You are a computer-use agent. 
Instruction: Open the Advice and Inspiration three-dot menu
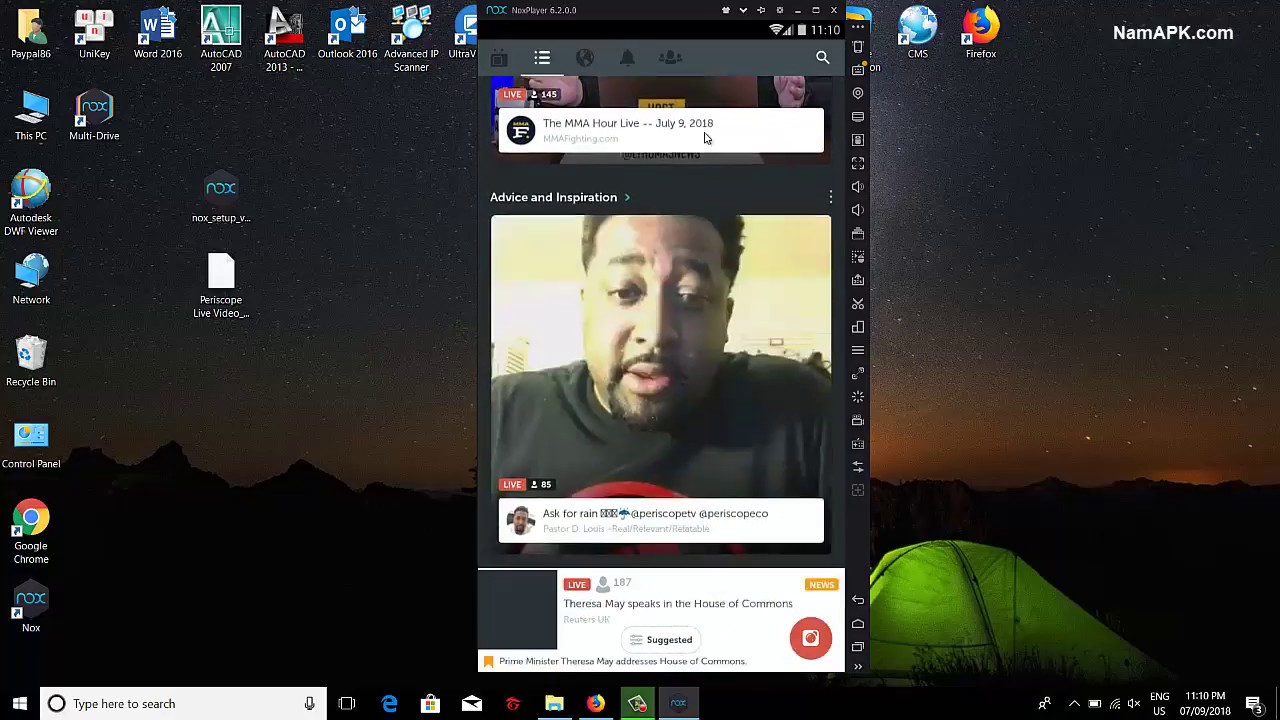tap(830, 197)
